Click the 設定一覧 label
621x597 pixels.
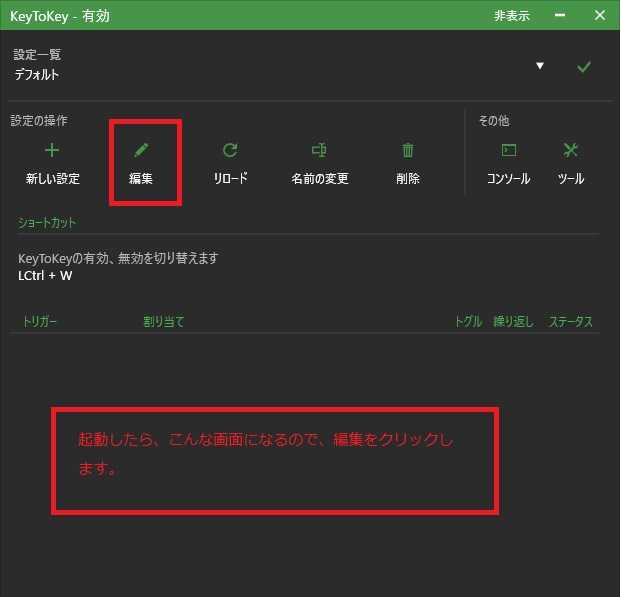click(x=37, y=55)
